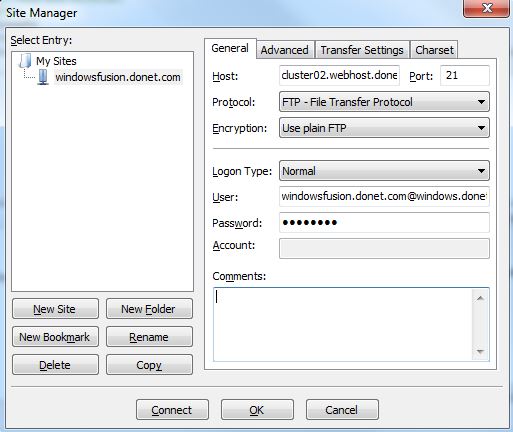Close the Site Manager window

487,8
